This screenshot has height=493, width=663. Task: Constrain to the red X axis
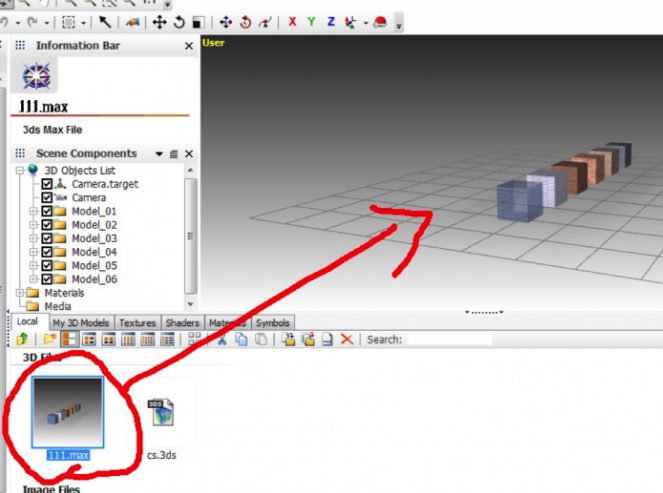point(292,22)
